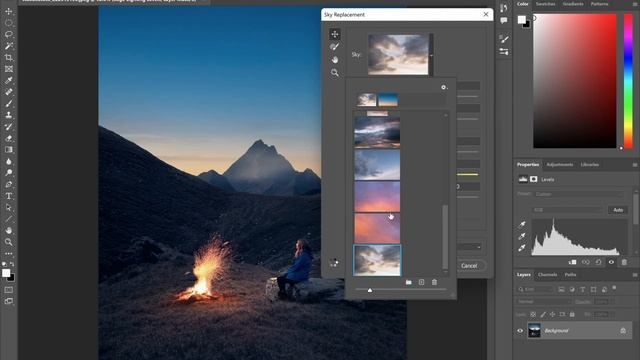Select the Elliptical Marquee tool
Screen dimensions: 640x360
pos(9,23)
